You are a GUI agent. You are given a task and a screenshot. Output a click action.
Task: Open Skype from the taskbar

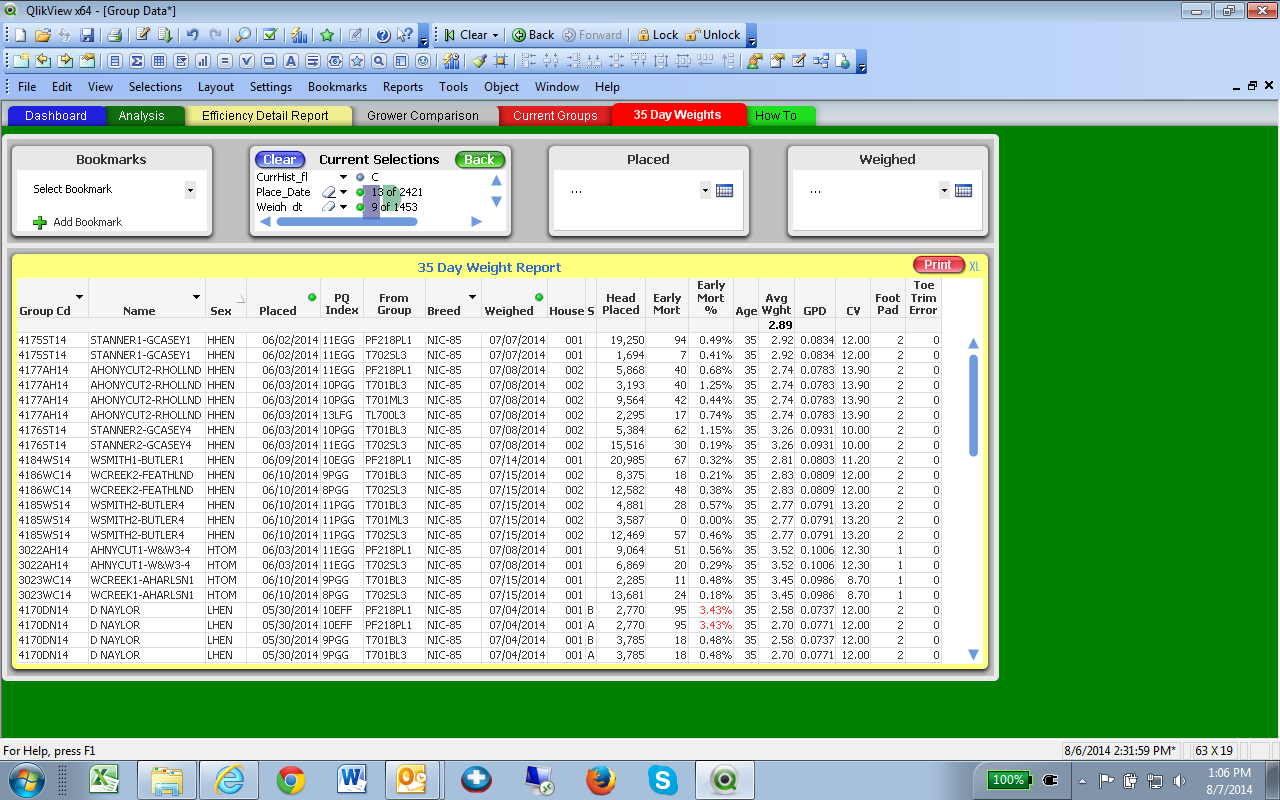click(662, 780)
